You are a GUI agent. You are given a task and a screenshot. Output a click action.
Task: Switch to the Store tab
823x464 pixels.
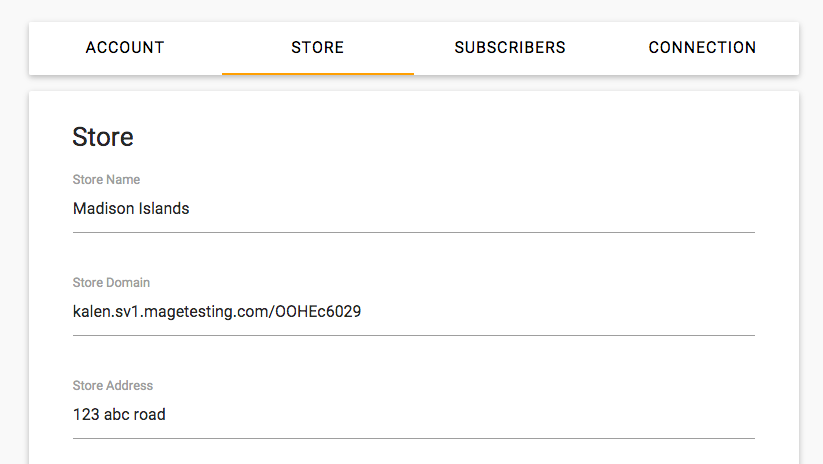coord(317,48)
